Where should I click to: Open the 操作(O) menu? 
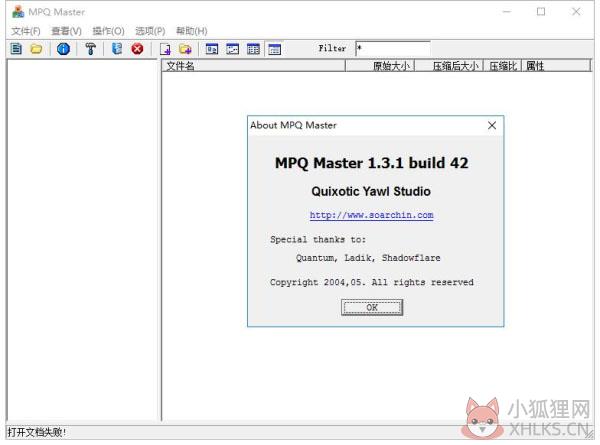click(x=108, y=31)
